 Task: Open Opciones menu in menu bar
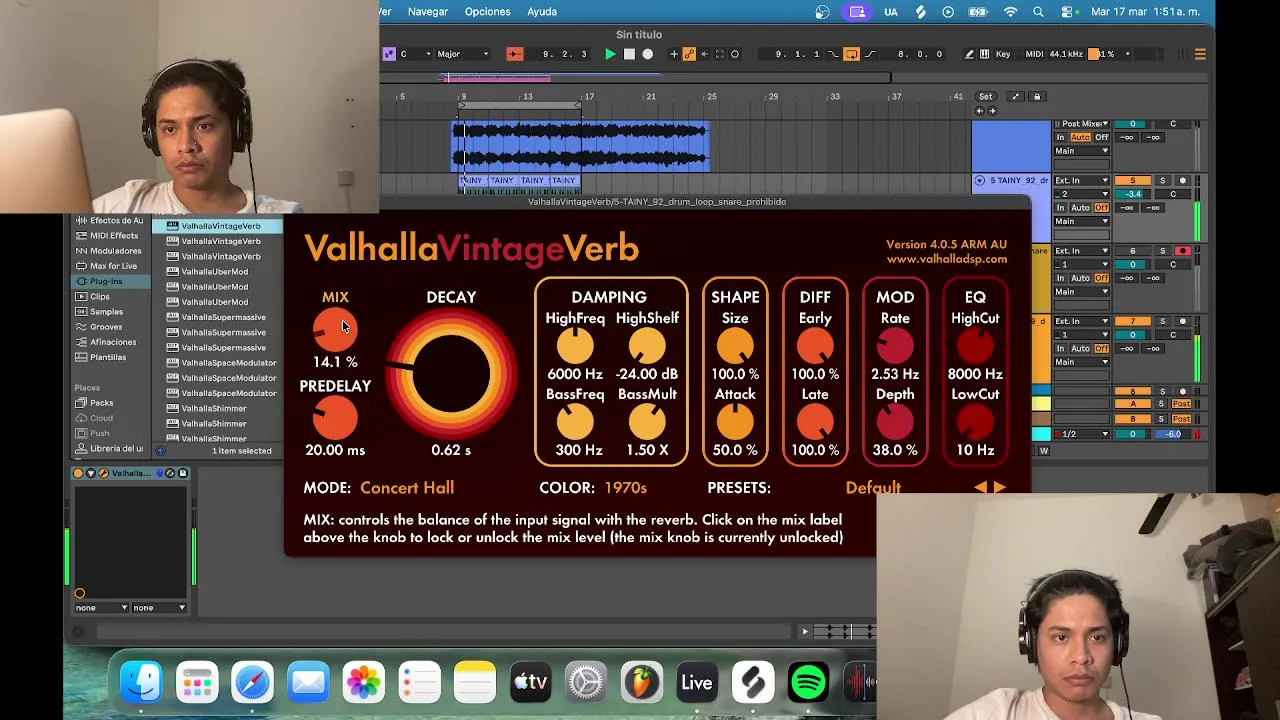tap(487, 12)
